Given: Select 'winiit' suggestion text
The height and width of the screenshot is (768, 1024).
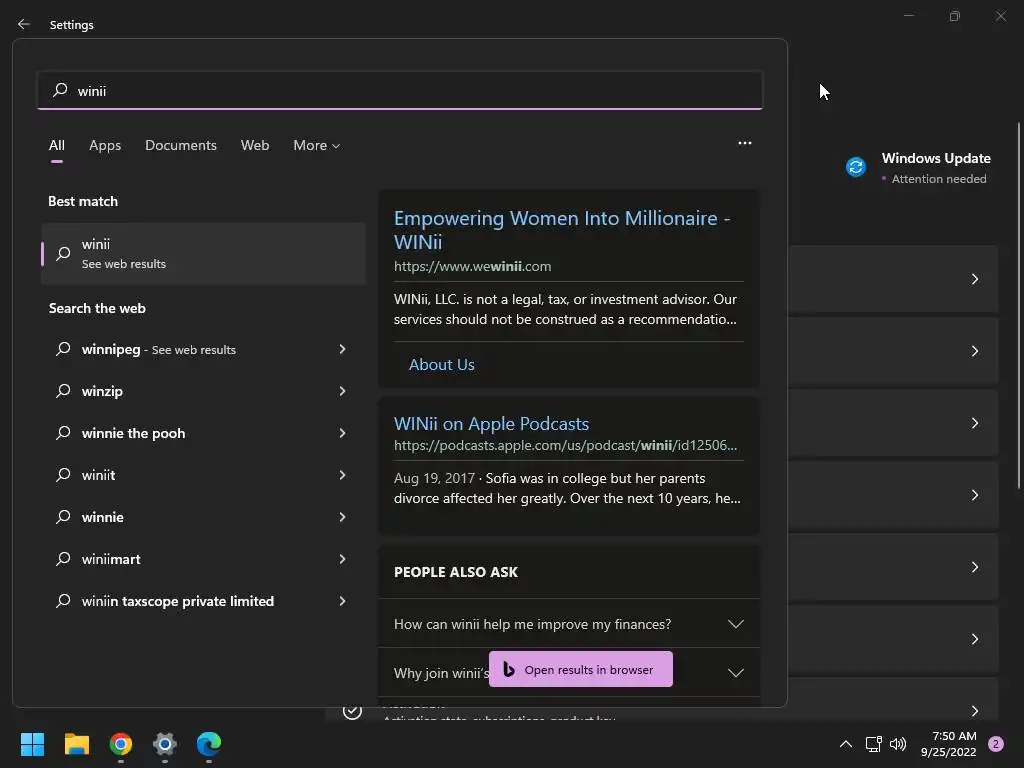Looking at the screenshot, I should (98, 475).
